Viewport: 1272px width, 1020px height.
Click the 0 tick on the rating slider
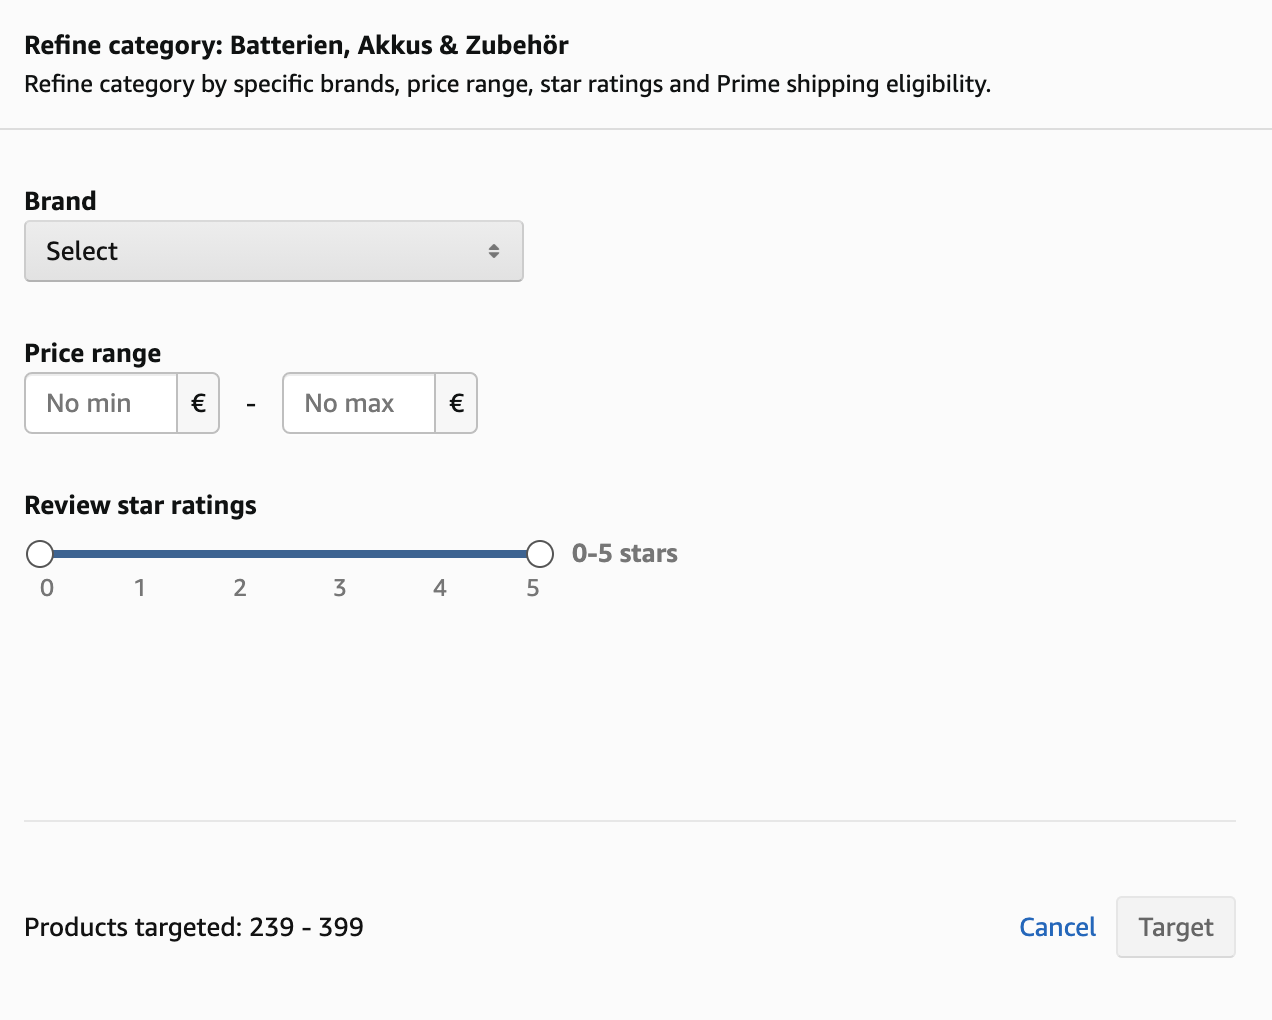pyautogui.click(x=47, y=588)
